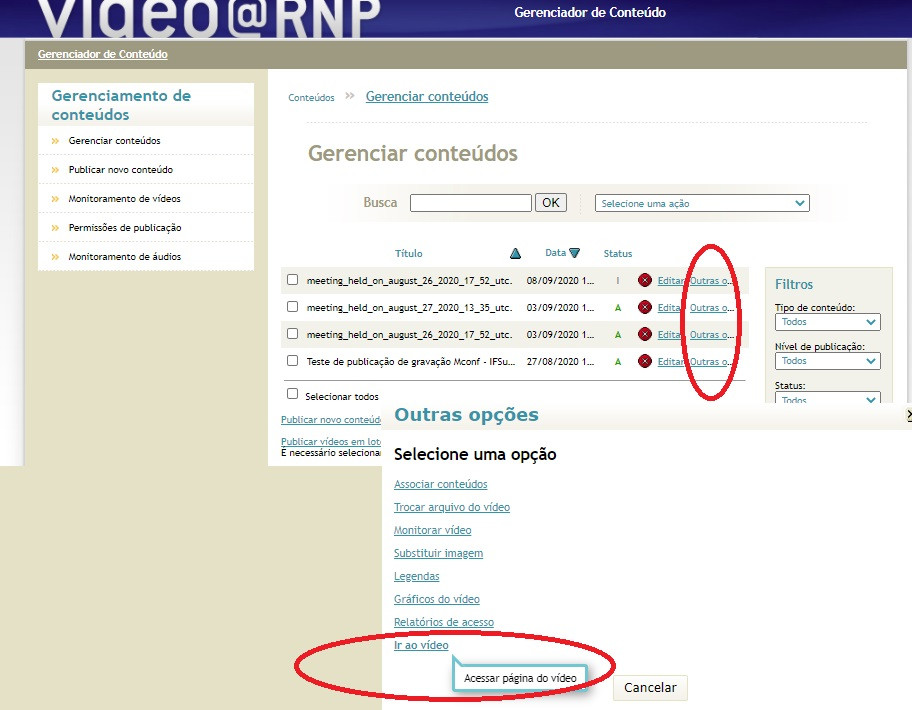Viewport: 912px width, 710px height.
Task: Click red delete icon for Teste de publicação row
Action: click(x=645, y=361)
